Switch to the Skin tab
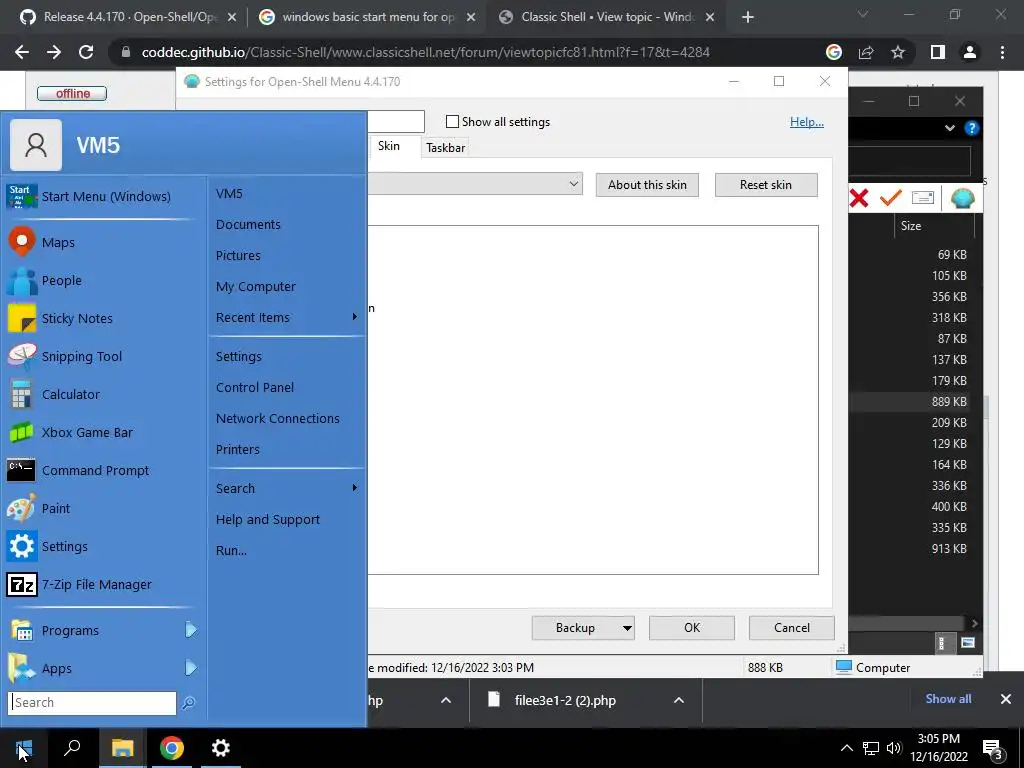The width and height of the screenshot is (1024, 768). [389, 146]
